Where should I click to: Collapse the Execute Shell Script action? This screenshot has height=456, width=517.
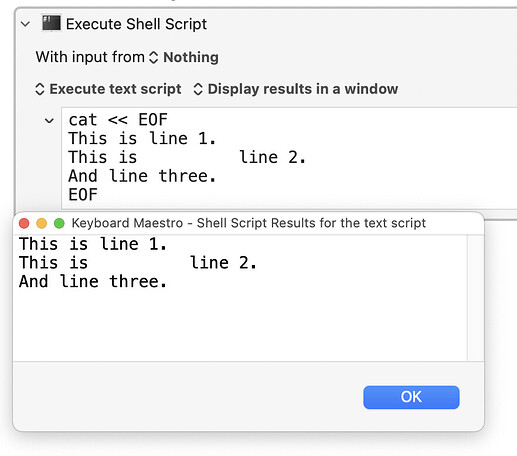(x=25, y=24)
